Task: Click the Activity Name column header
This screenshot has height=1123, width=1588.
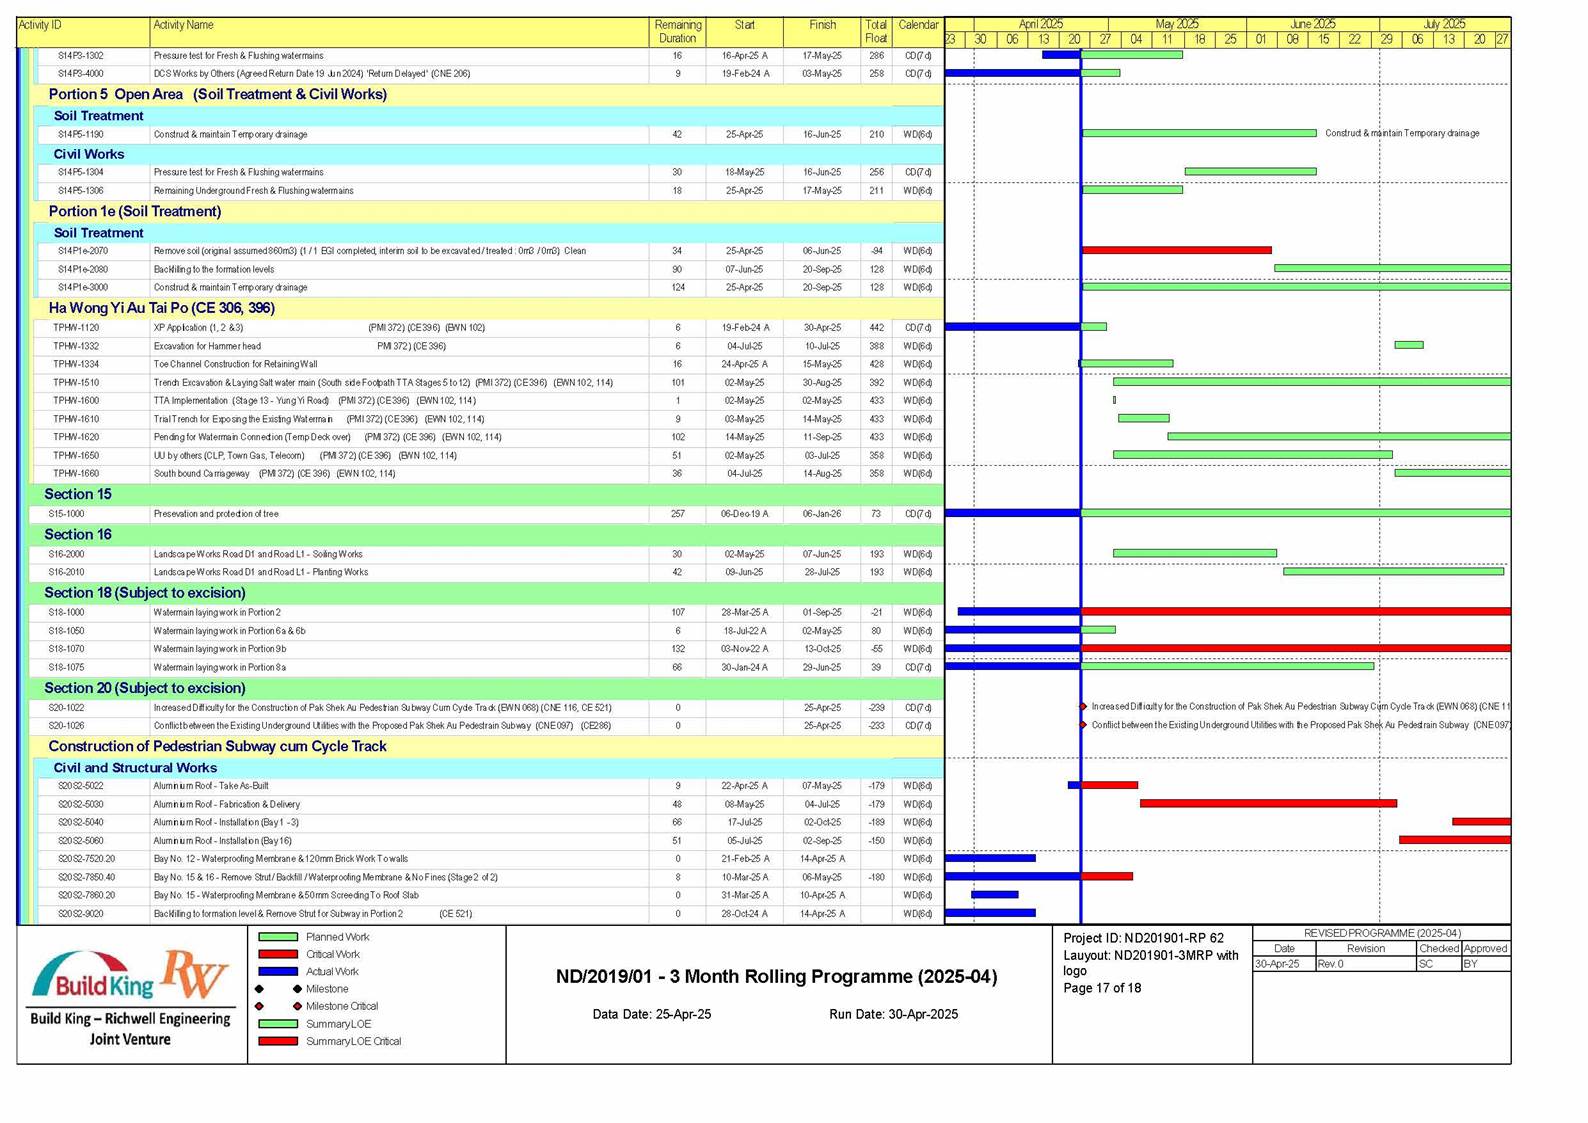Action: (x=399, y=32)
